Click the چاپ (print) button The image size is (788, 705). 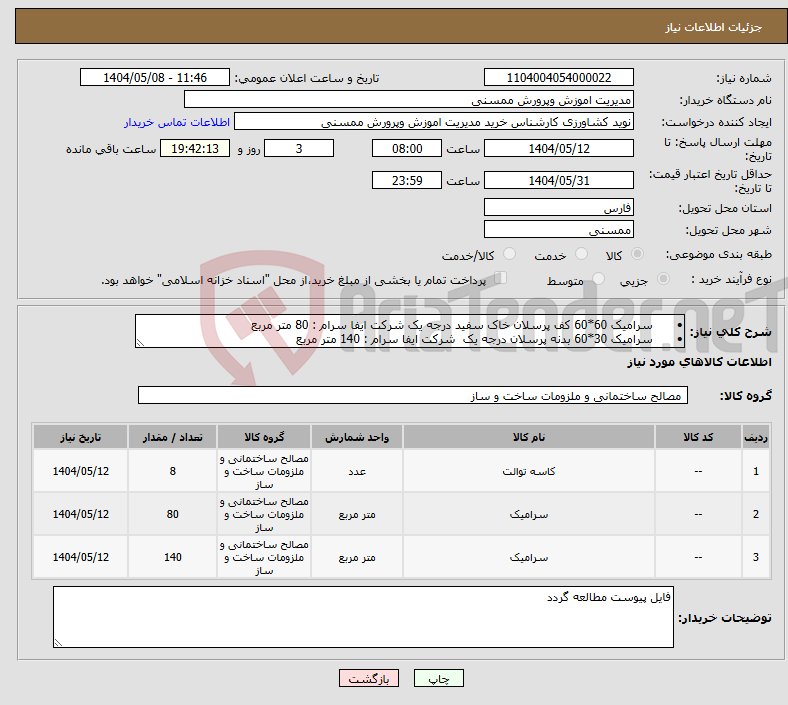[x=438, y=678]
